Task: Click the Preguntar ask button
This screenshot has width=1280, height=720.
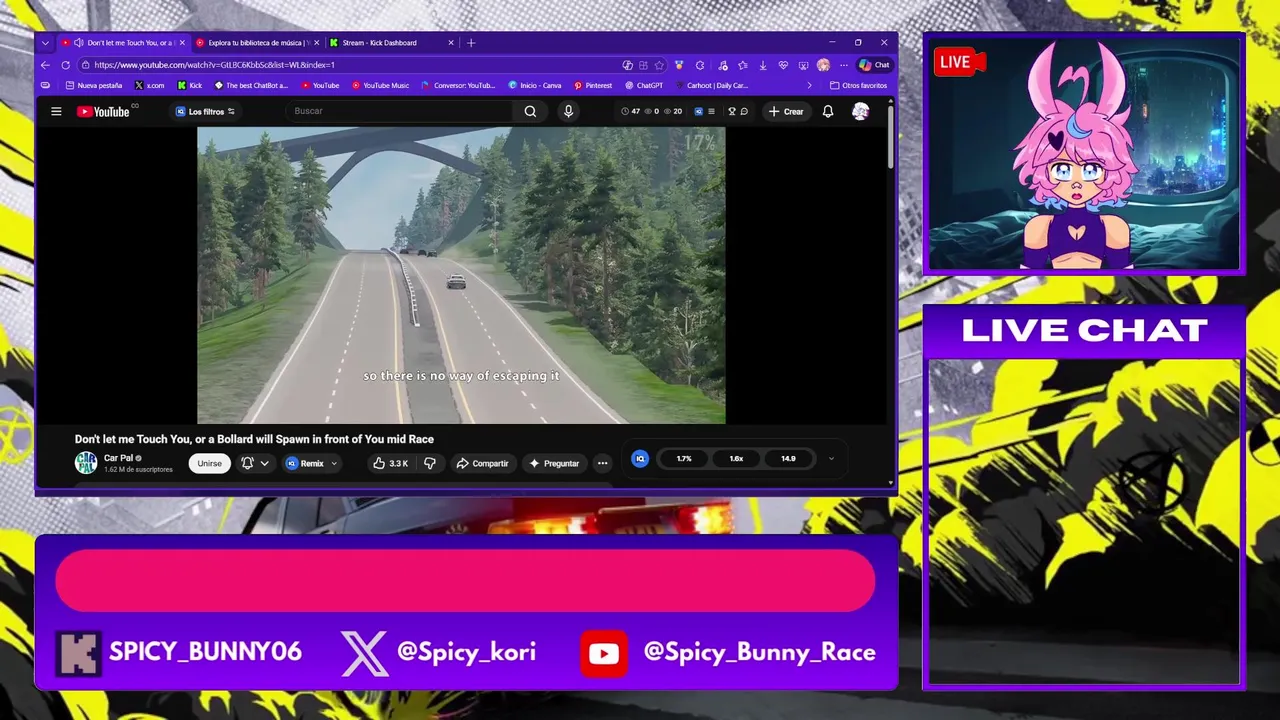Action: tap(554, 463)
